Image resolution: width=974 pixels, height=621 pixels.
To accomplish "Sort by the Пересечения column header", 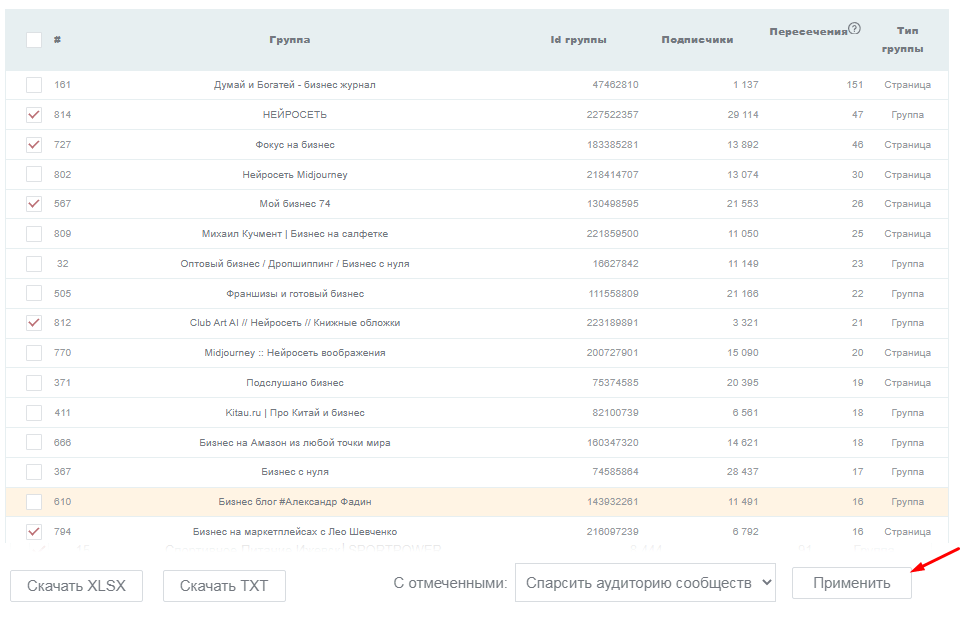I will click(808, 32).
